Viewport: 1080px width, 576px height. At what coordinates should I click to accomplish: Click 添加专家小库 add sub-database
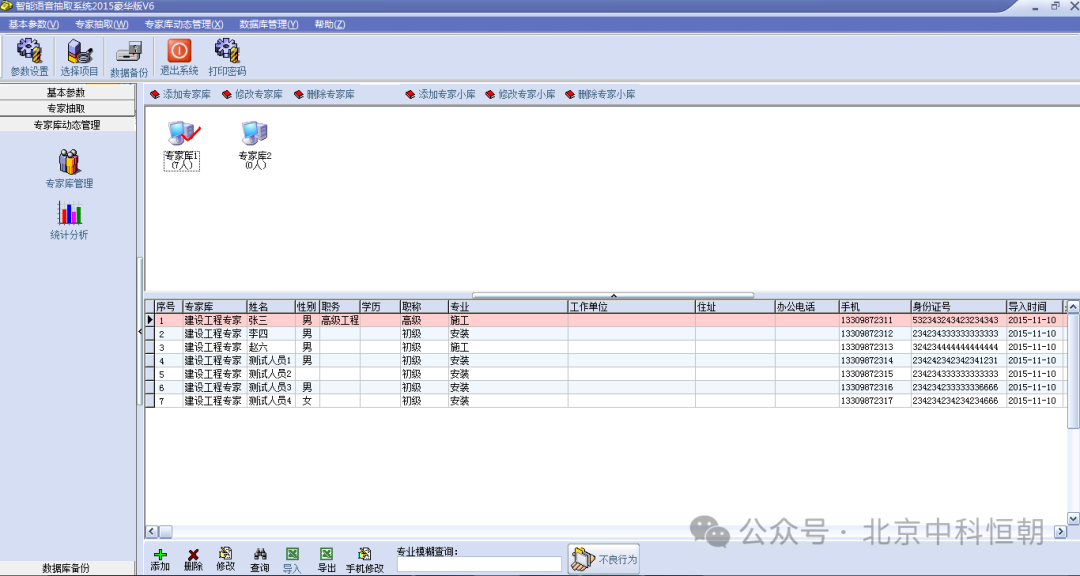[x=440, y=94]
